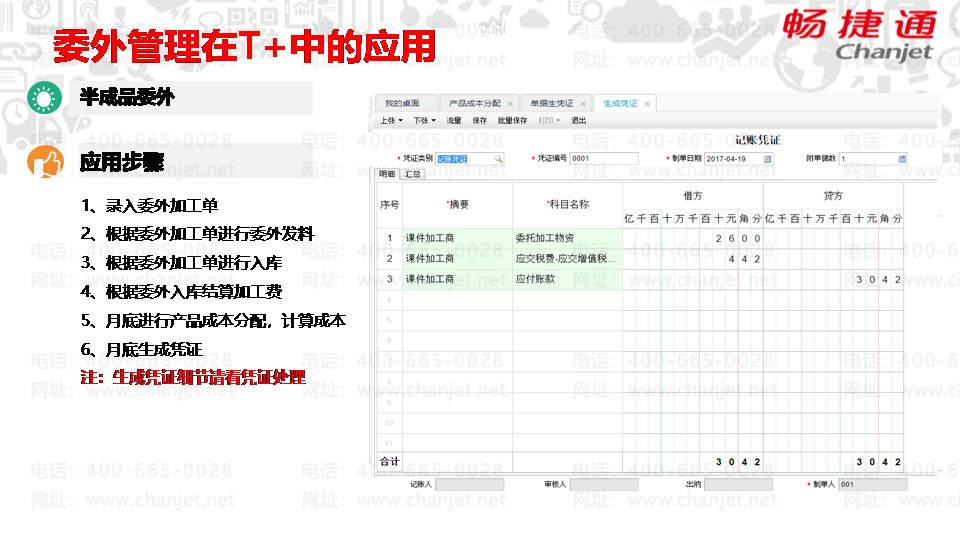Click the 借方 column header
Image resolution: width=960 pixels, height=540 pixels.
pos(692,196)
